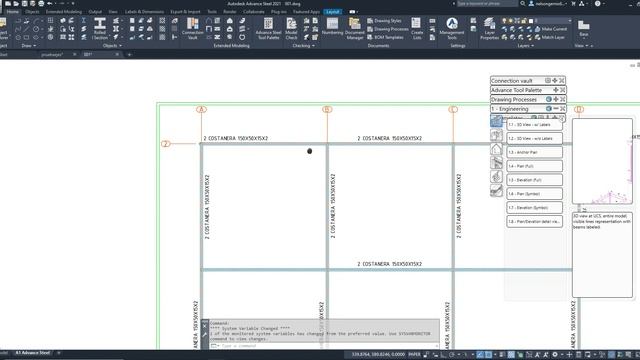Expand the Draw panel dropdown
Image resolution: width=640 pixels, height=360 pixels.
tap(29, 46)
